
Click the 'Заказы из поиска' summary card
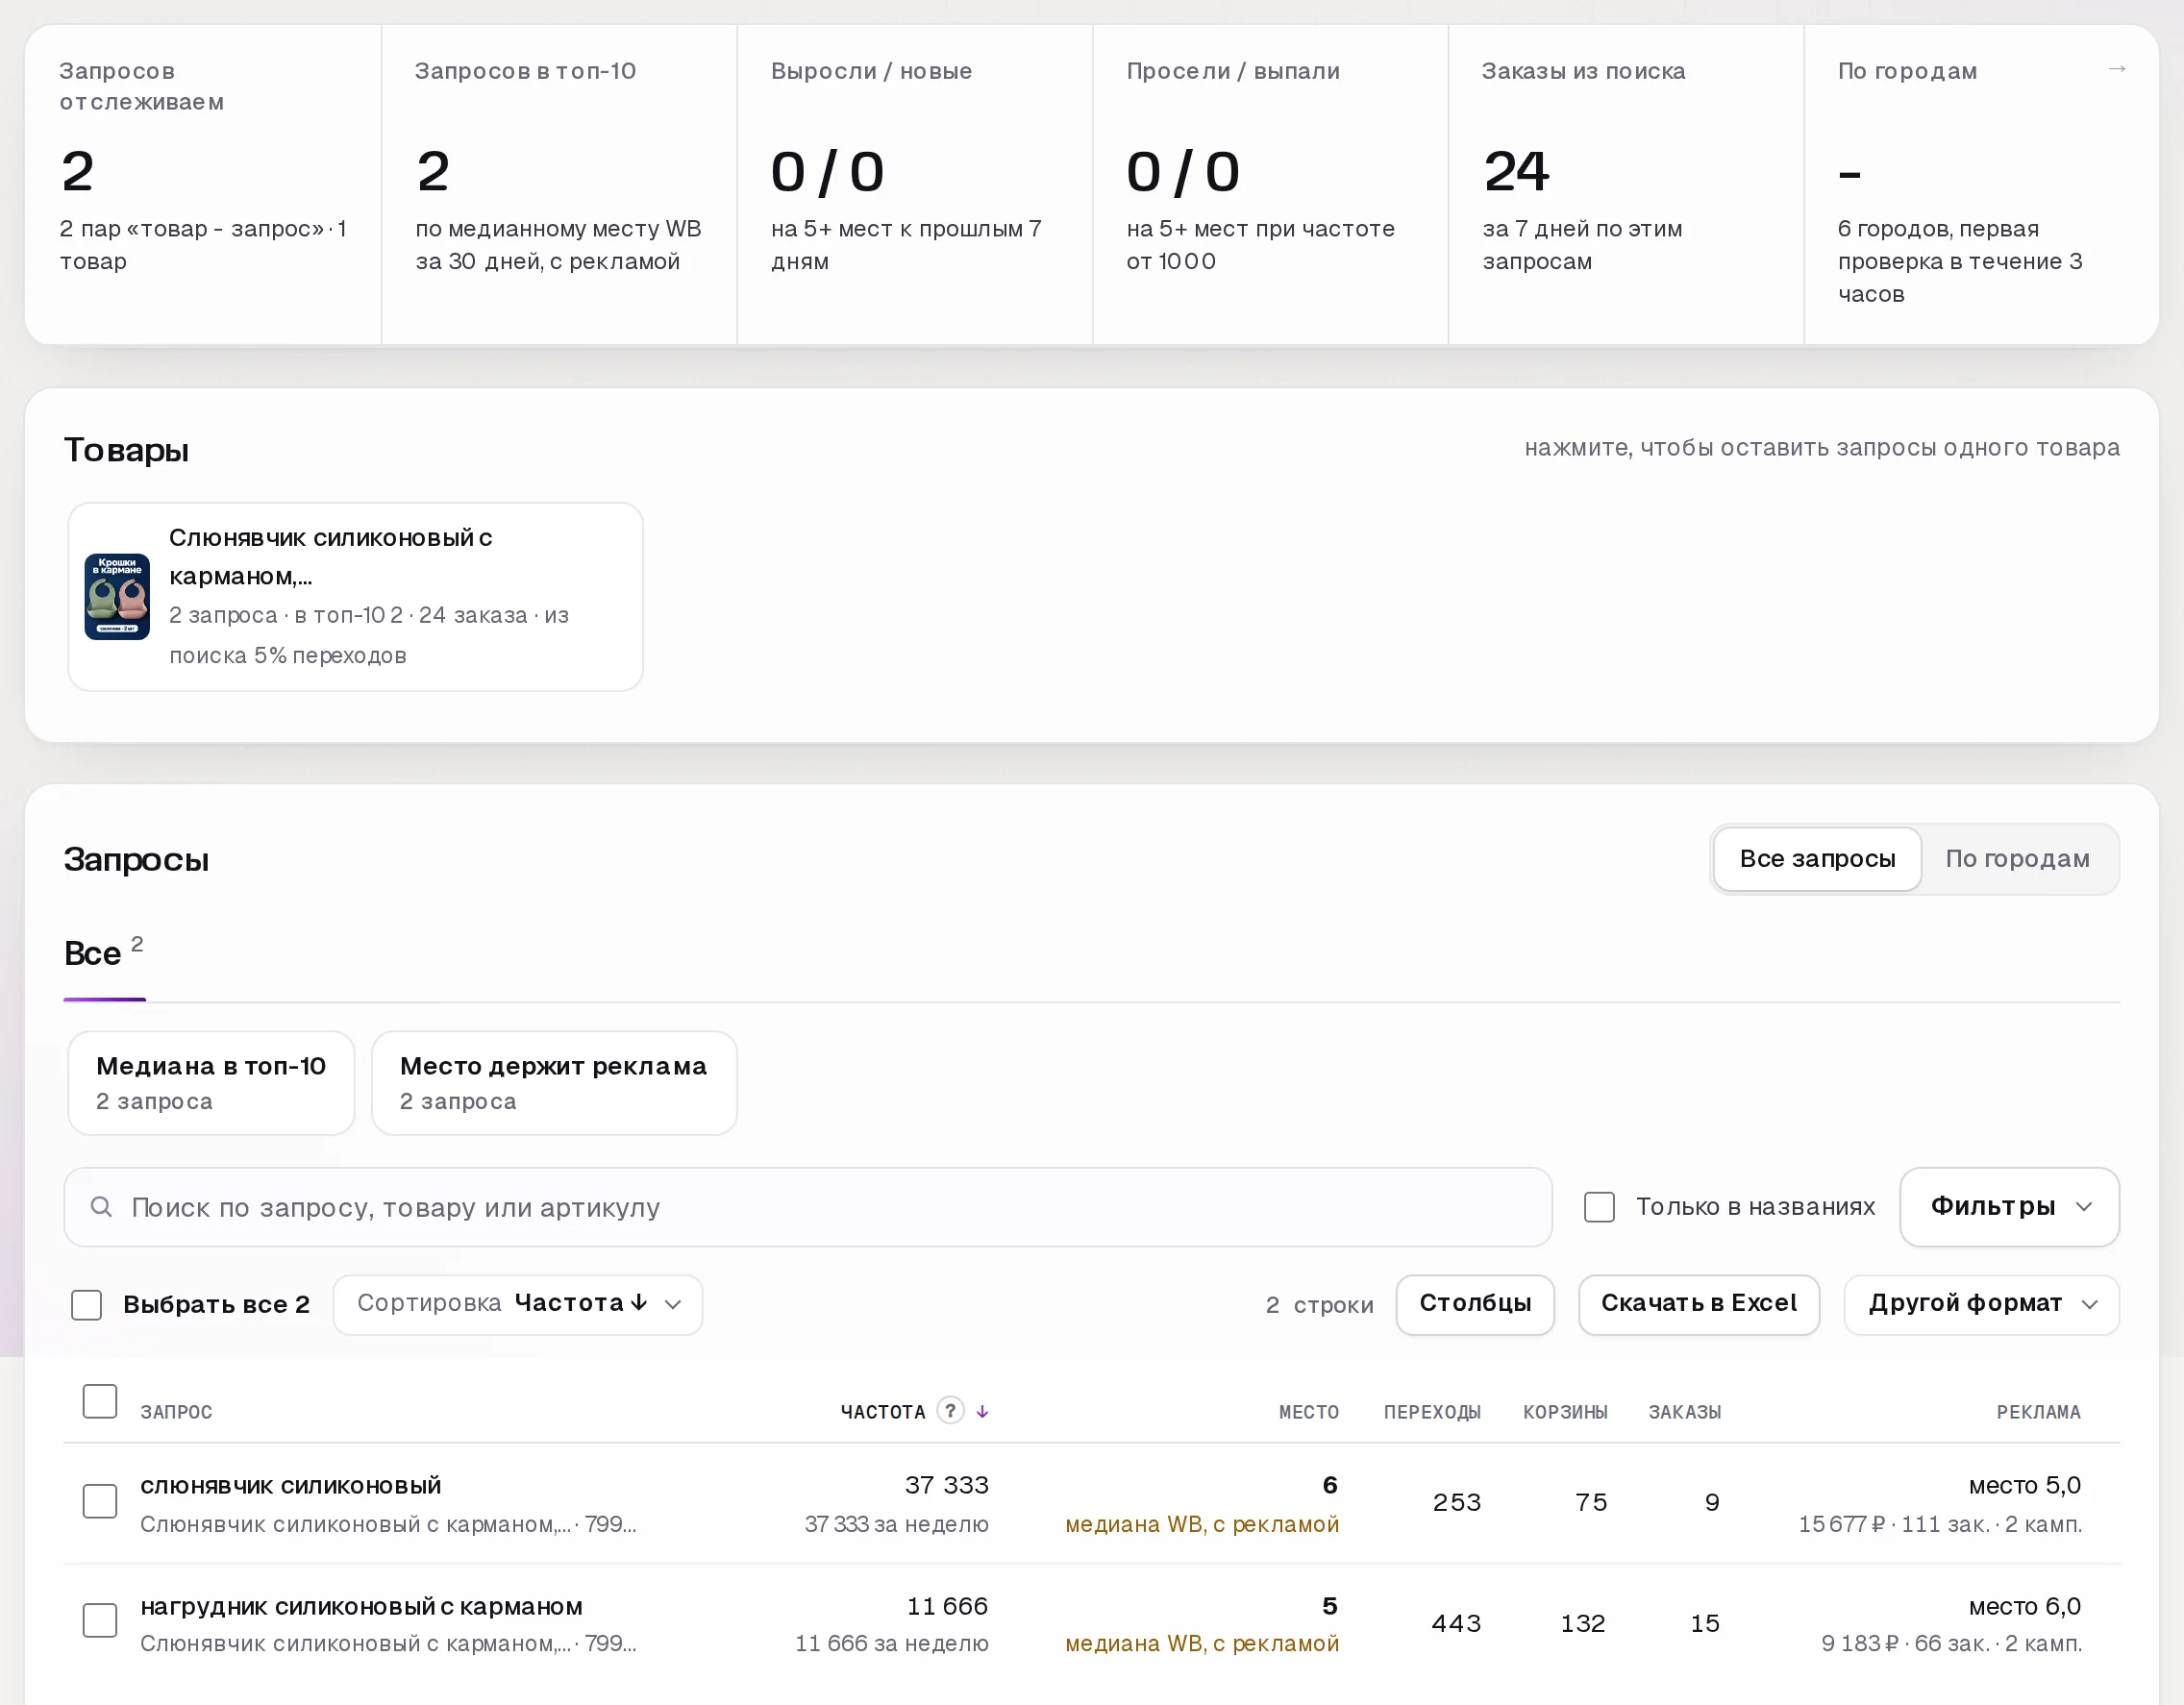1626,185
